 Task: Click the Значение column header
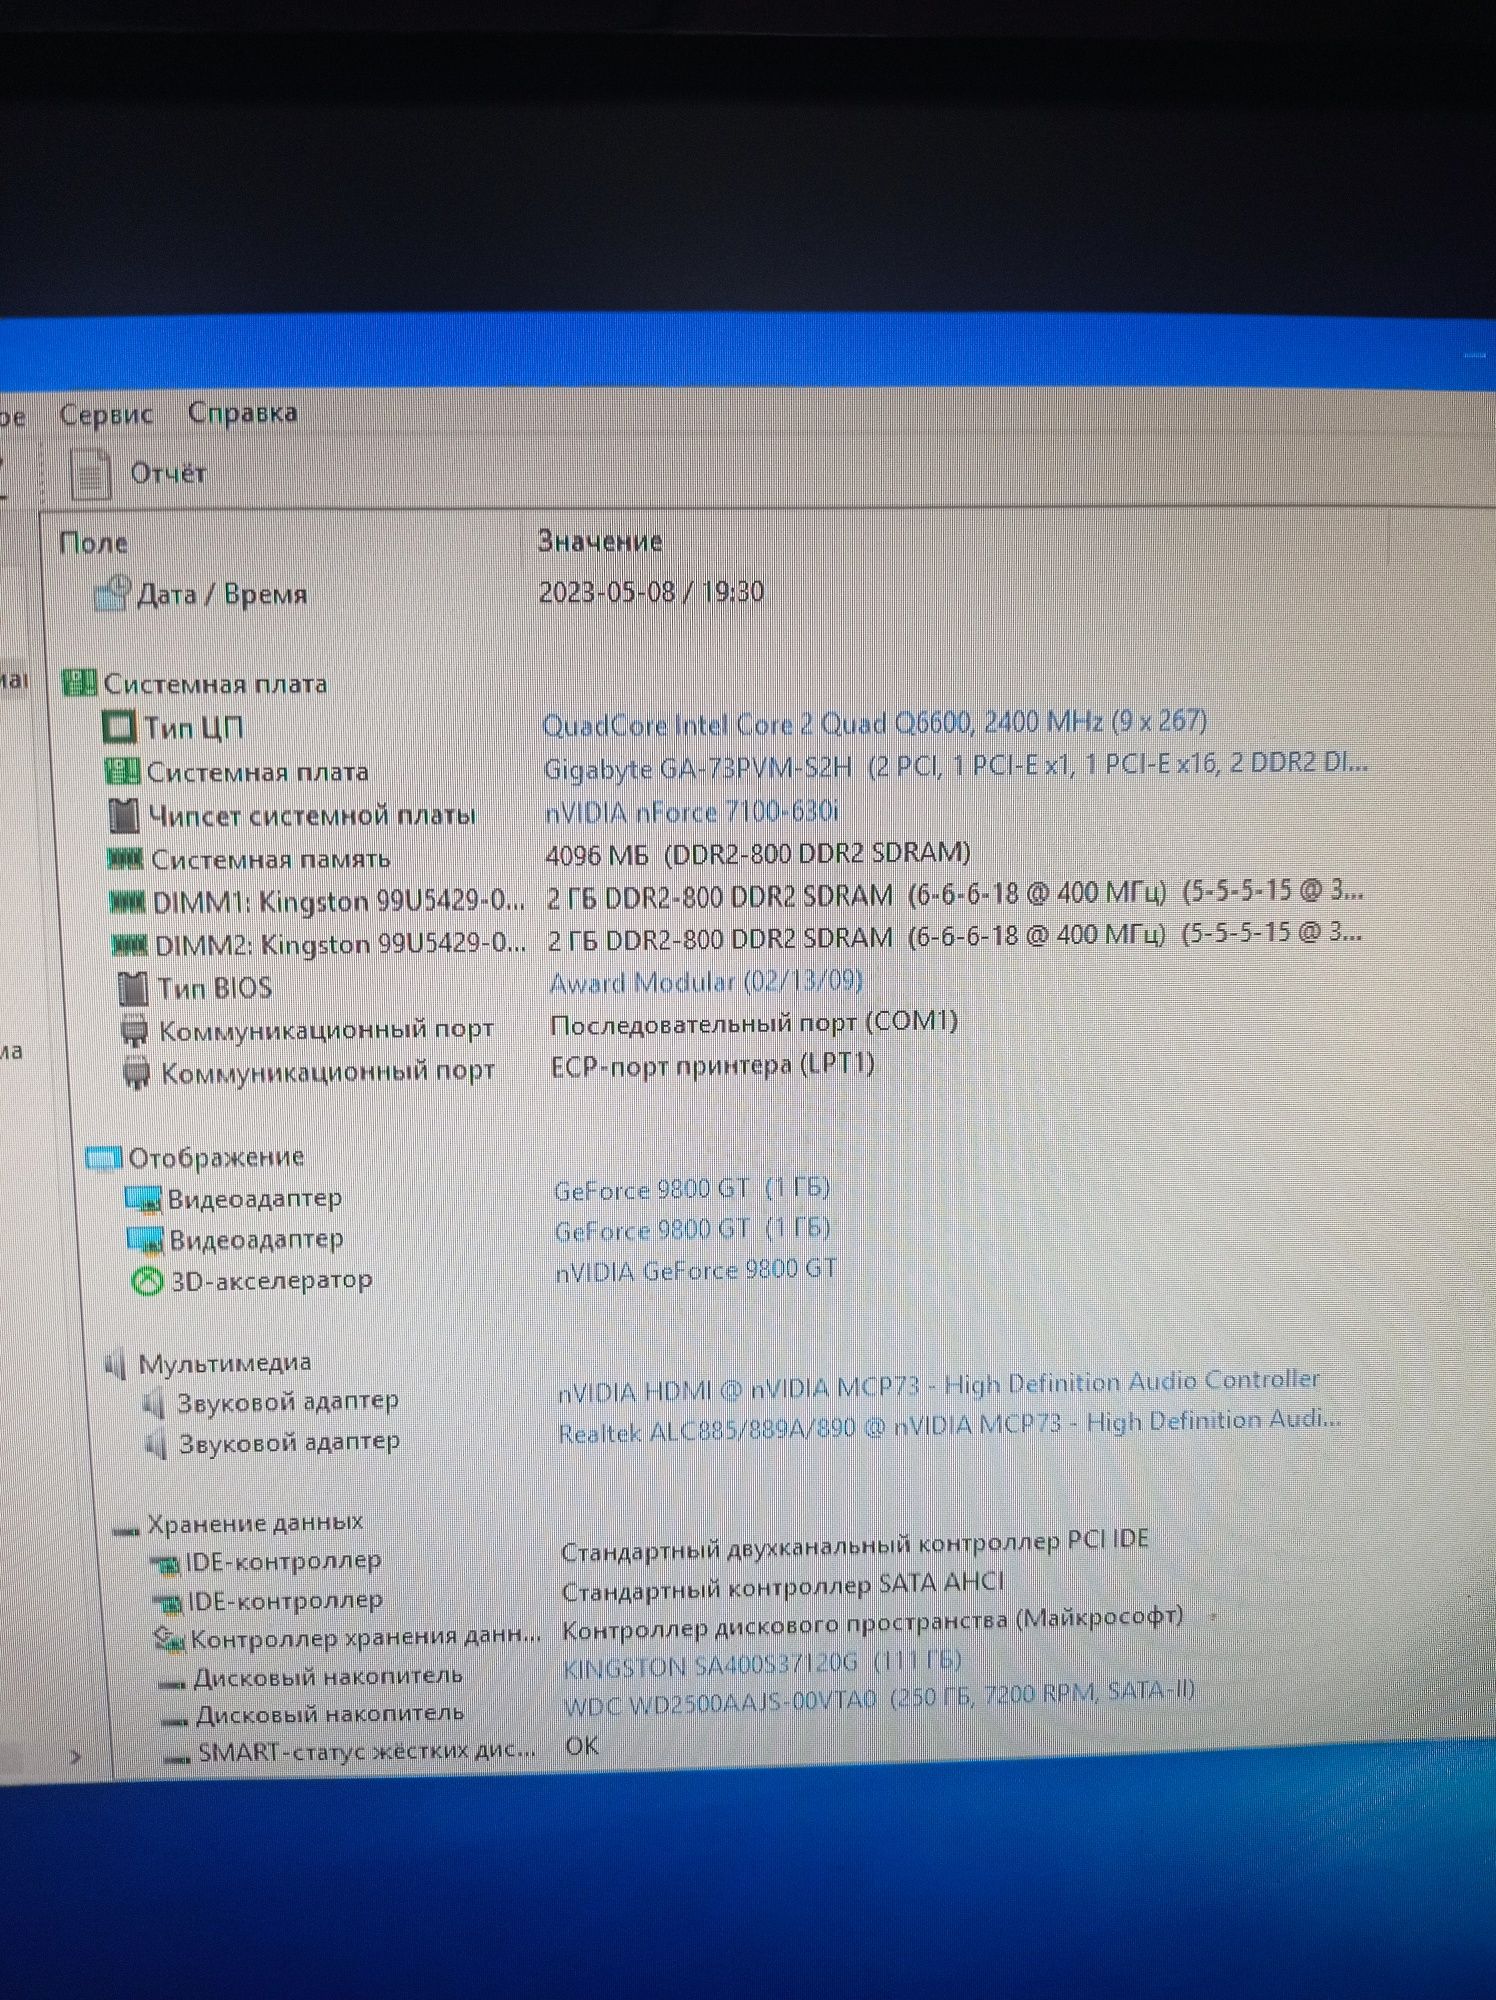pos(600,541)
